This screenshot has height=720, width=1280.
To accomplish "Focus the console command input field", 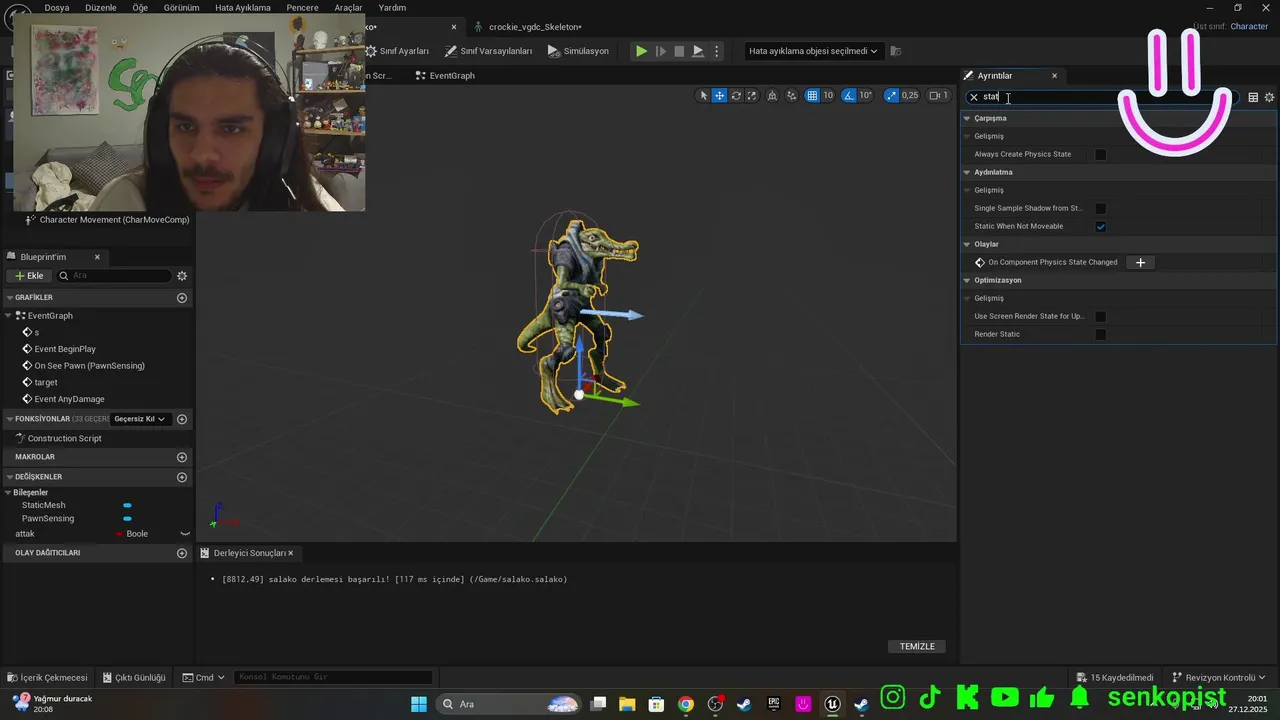I will click(333, 677).
